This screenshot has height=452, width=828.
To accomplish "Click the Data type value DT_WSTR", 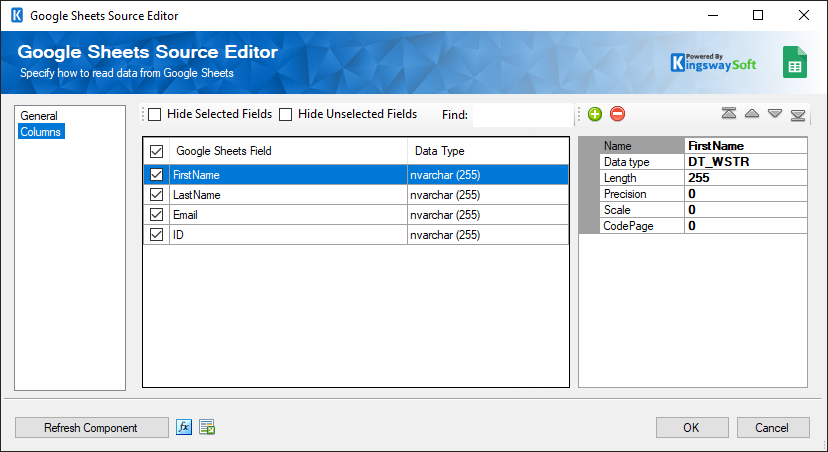I will pyautogui.click(x=746, y=162).
